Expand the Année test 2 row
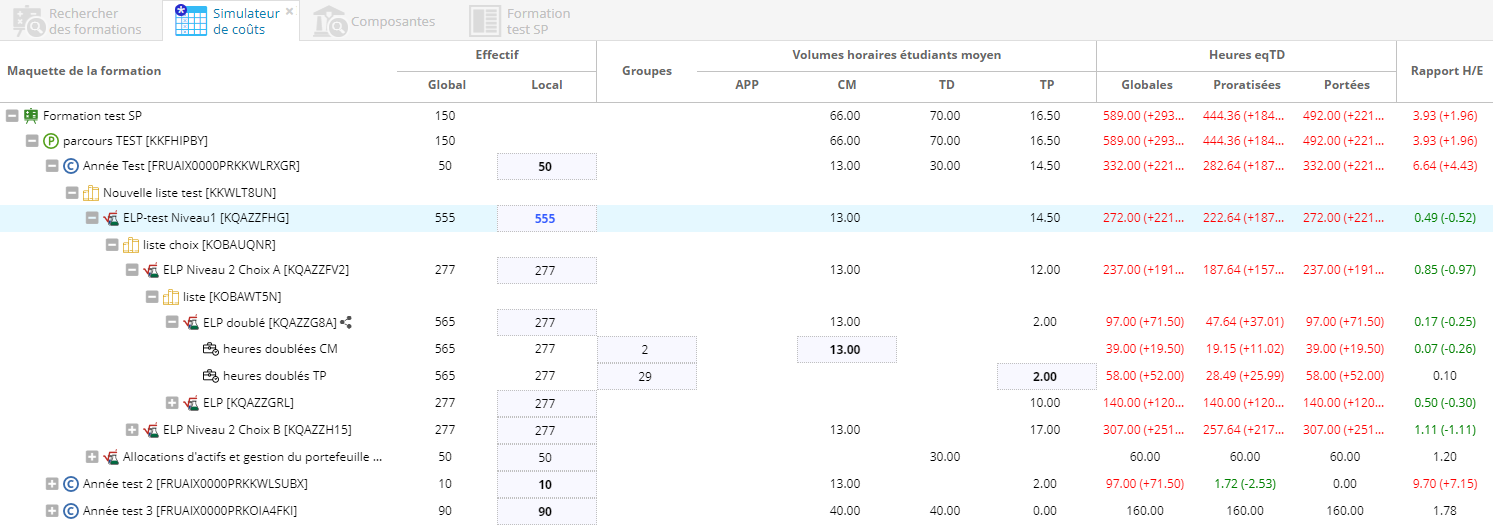Screen dimensions: 1493x525 pyautogui.click(x=52, y=484)
